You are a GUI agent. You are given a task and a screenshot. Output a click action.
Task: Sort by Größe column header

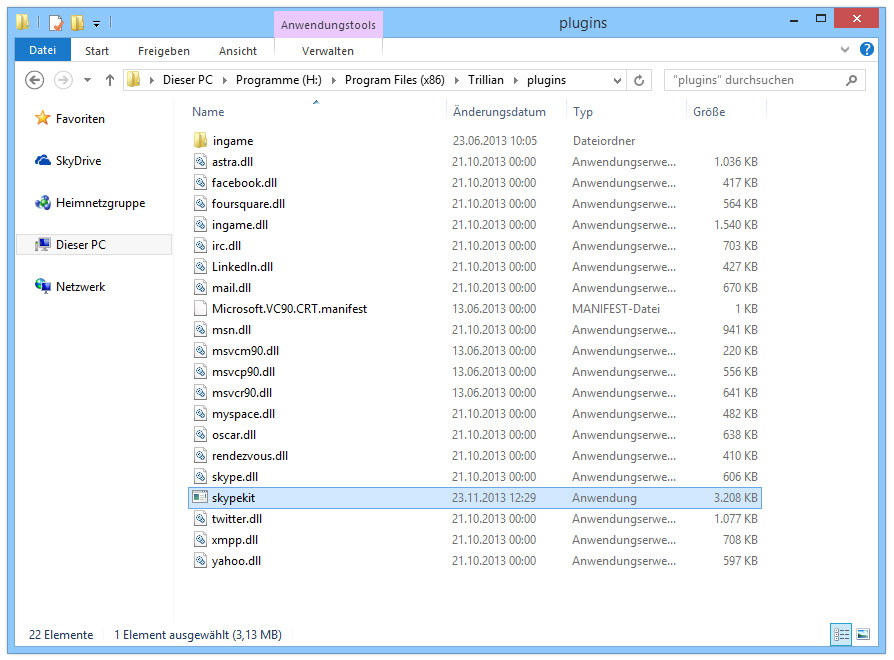(x=709, y=112)
